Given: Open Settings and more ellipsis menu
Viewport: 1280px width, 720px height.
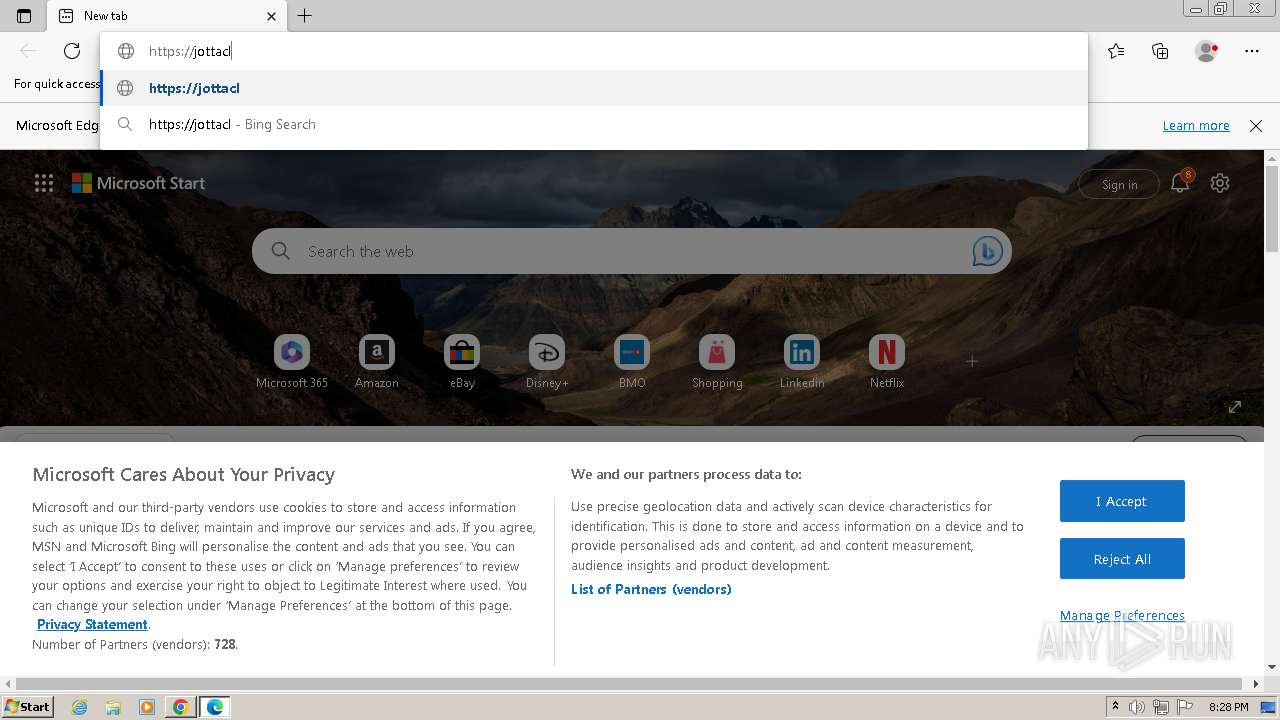Looking at the screenshot, I should 1252,51.
